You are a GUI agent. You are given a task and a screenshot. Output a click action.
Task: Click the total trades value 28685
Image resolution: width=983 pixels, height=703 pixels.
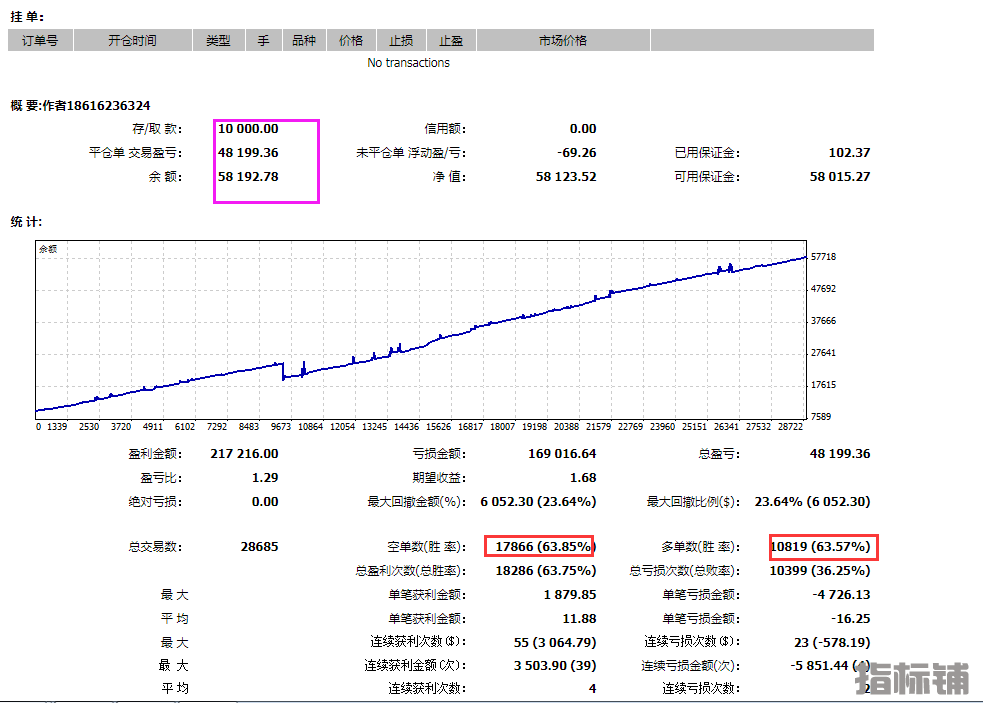259,547
